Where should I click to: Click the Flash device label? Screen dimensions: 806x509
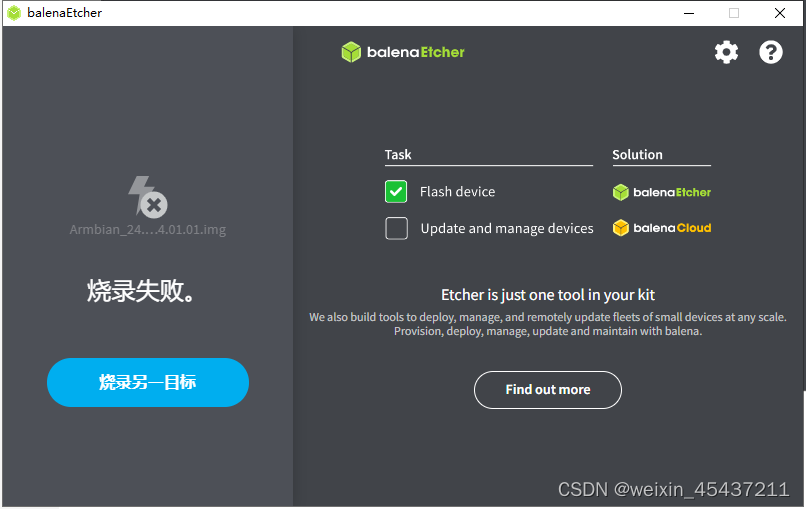(x=457, y=192)
